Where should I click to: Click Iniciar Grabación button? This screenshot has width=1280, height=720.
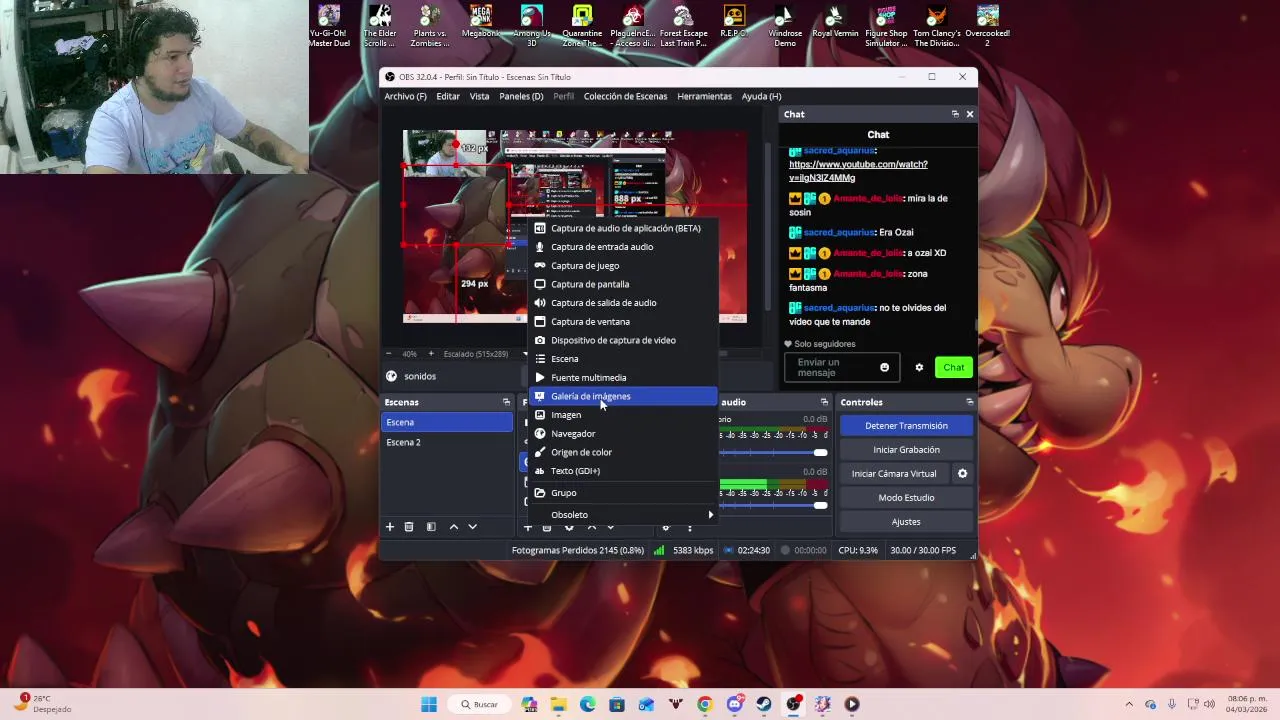pos(906,450)
